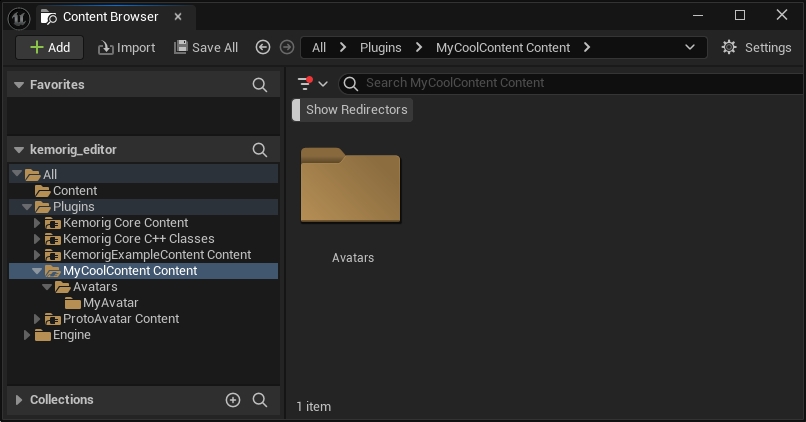This screenshot has width=806, height=422.
Task: Add a new collection with plus icon
Action: click(x=233, y=400)
